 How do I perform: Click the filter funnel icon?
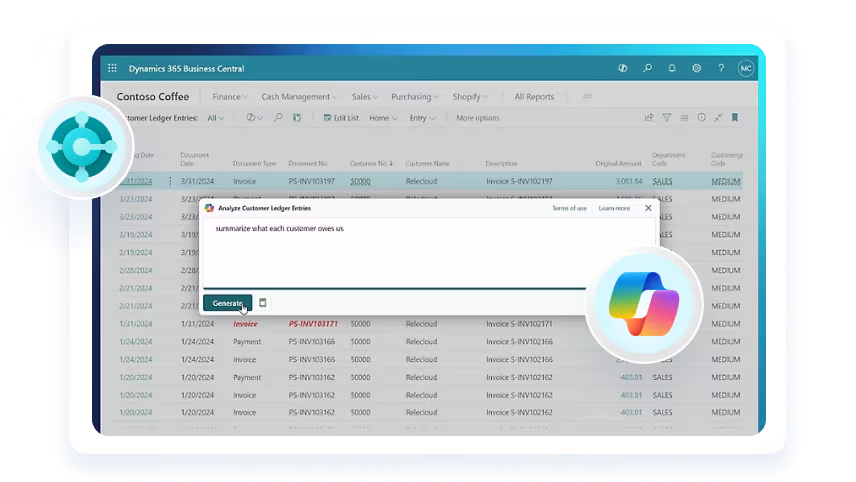pyautogui.click(x=667, y=118)
